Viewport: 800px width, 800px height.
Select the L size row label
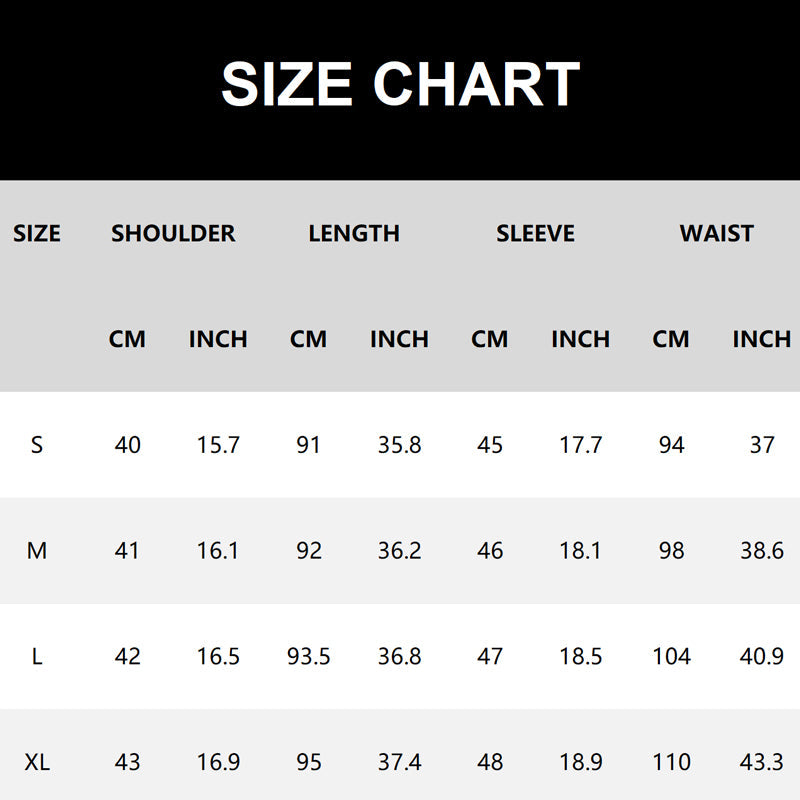(37, 657)
